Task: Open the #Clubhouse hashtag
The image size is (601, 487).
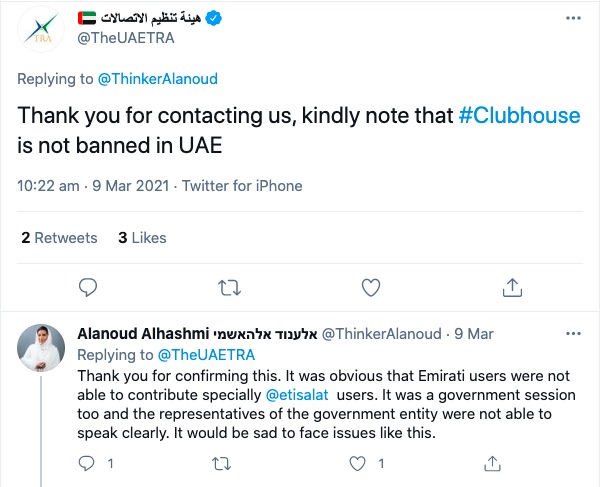Action: (x=519, y=115)
